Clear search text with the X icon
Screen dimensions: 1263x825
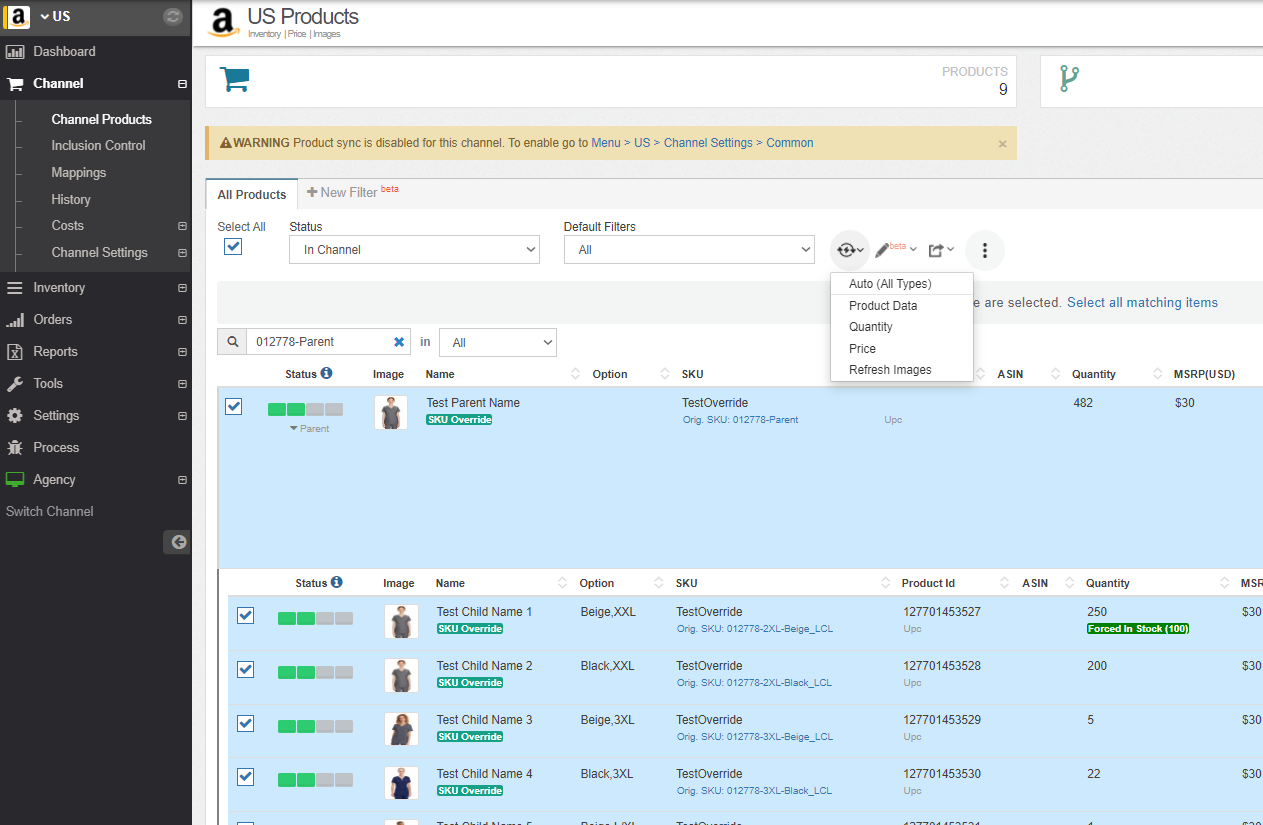(x=399, y=342)
